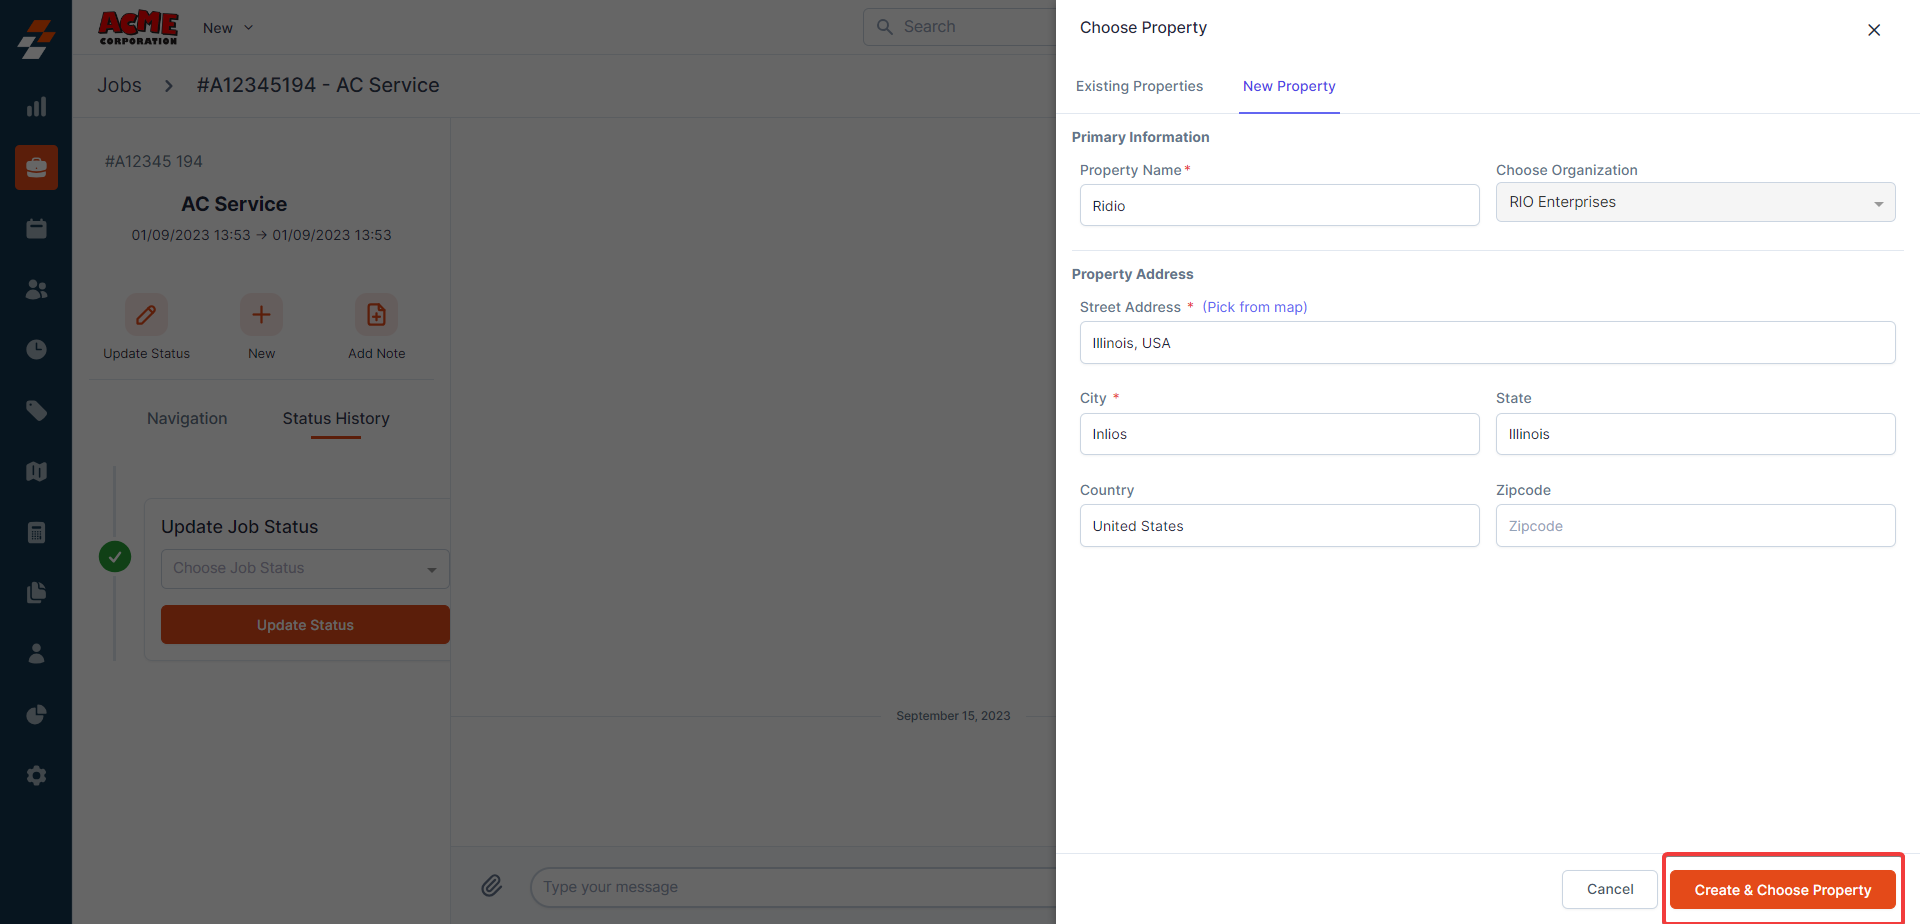Click the Property Name input field
The height and width of the screenshot is (924, 1920).
tap(1279, 206)
